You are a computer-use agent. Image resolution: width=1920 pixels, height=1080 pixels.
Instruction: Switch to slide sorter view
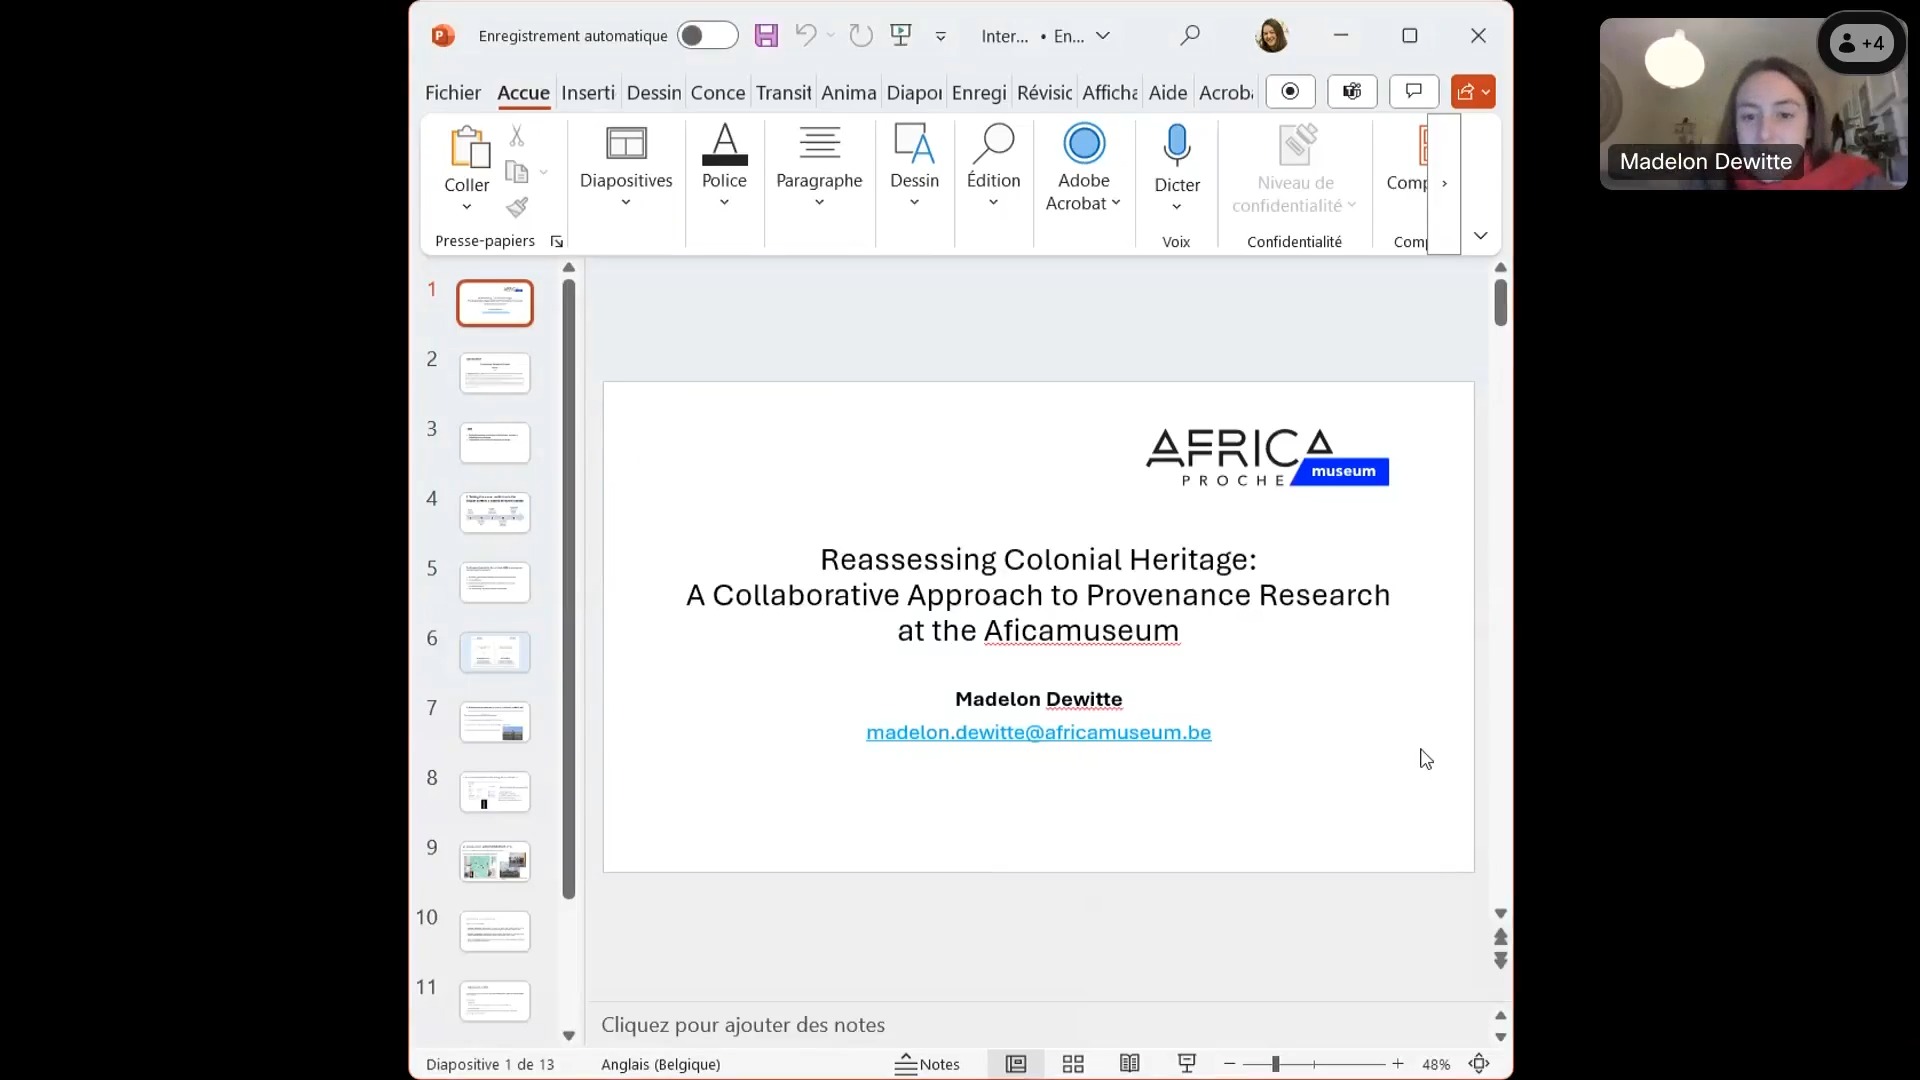[x=1073, y=1064]
